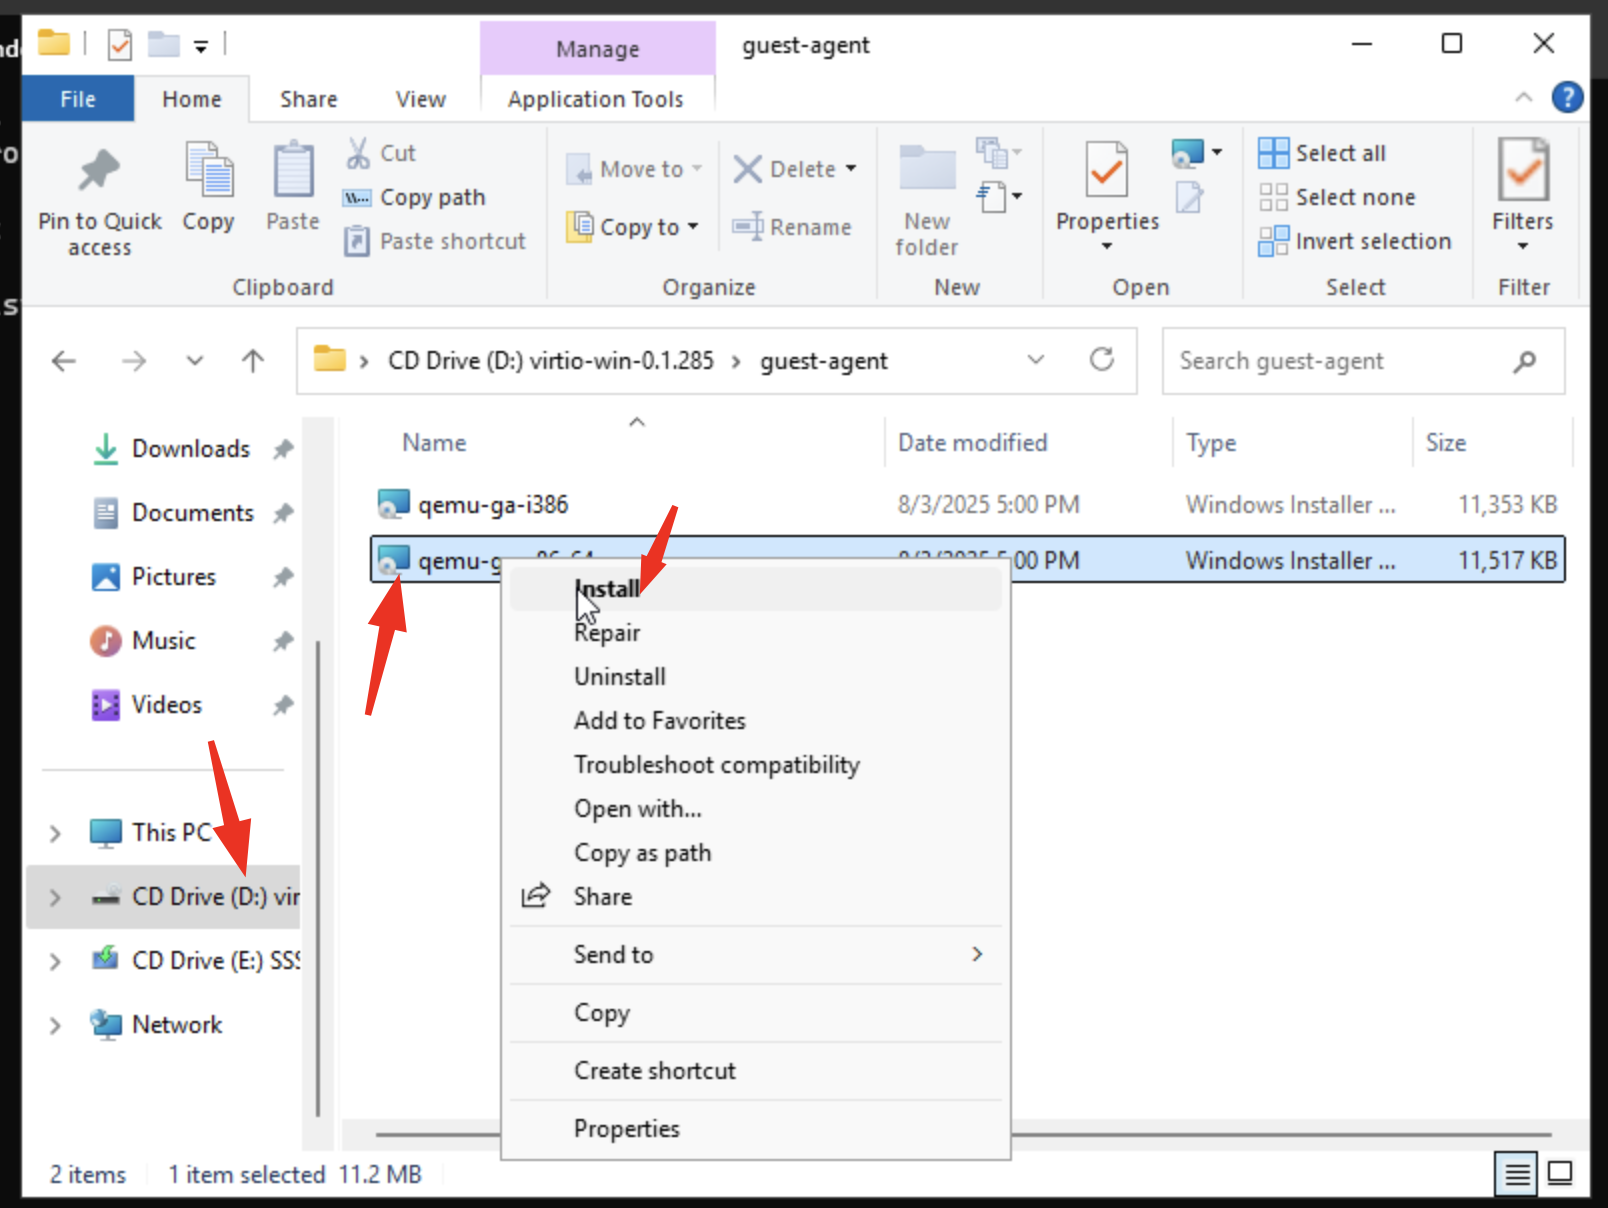The width and height of the screenshot is (1608, 1208).
Task: Switch to large icons view
Action: [x=1560, y=1173]
